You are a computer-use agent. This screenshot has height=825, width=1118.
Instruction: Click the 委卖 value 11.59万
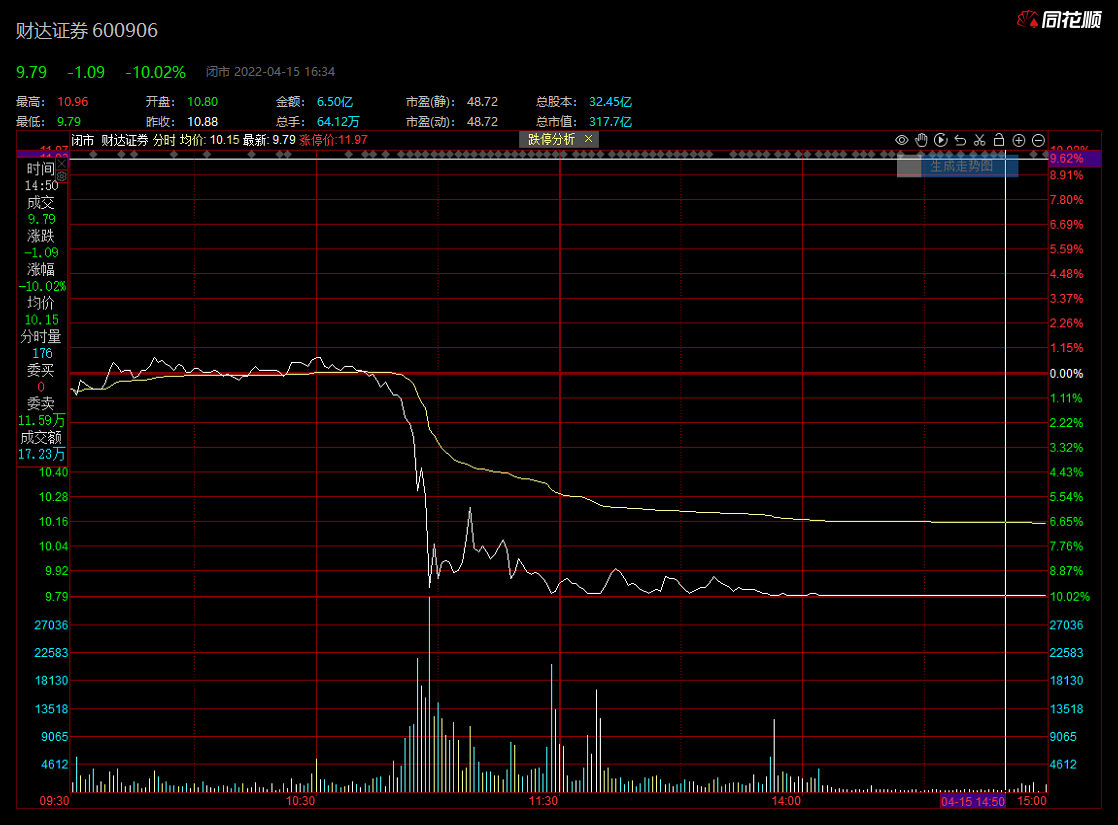tap(41, 421)
